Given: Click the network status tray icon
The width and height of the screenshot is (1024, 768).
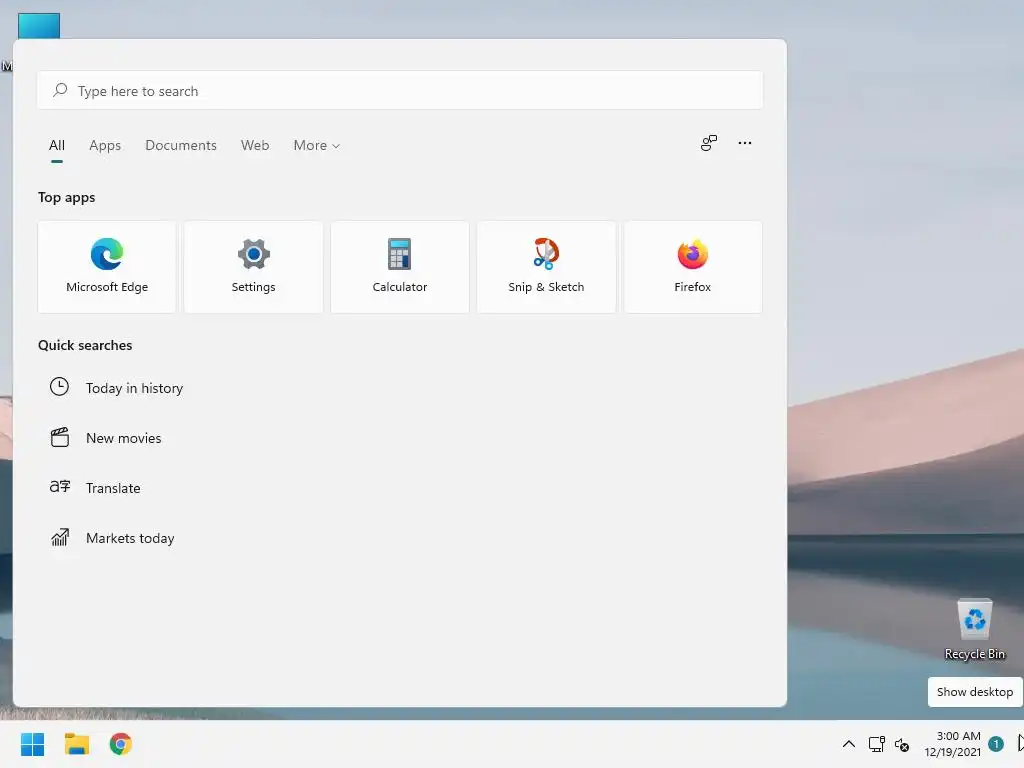Looking at the screenshot, I should coord(876,744).
